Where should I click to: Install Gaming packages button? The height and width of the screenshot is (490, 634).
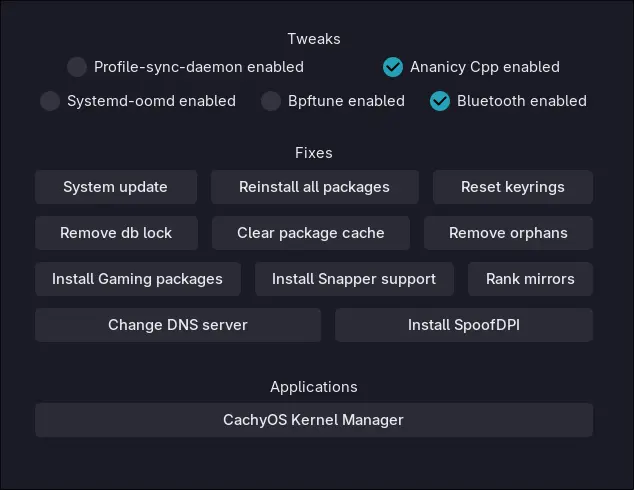[137, 279]
